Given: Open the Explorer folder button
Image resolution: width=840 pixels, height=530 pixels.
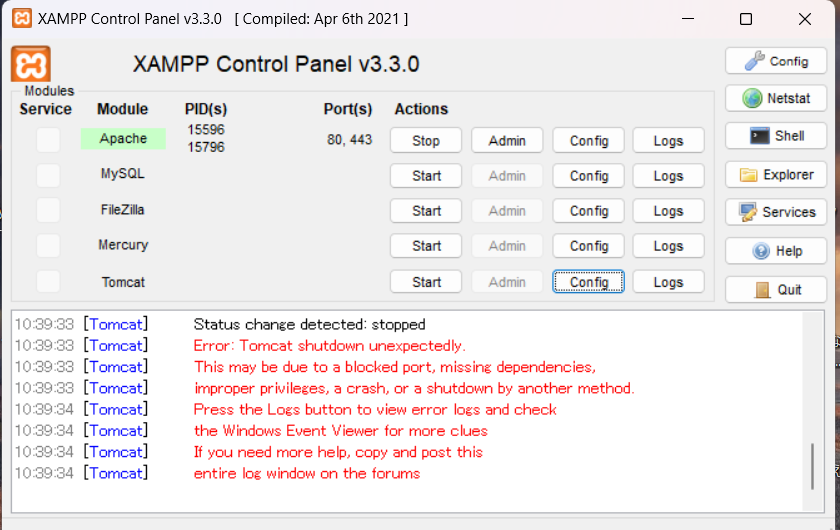Looking at the screenshot, I should point(776,175).
